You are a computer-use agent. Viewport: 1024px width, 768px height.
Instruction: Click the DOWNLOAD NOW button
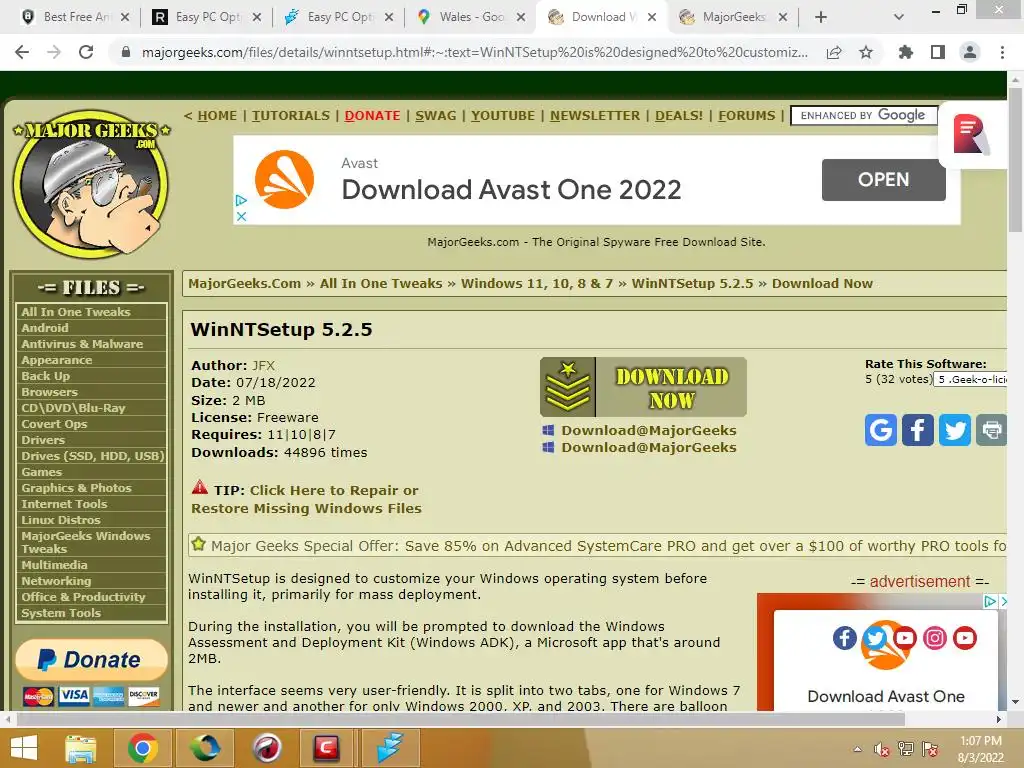(x=643, y=387)
